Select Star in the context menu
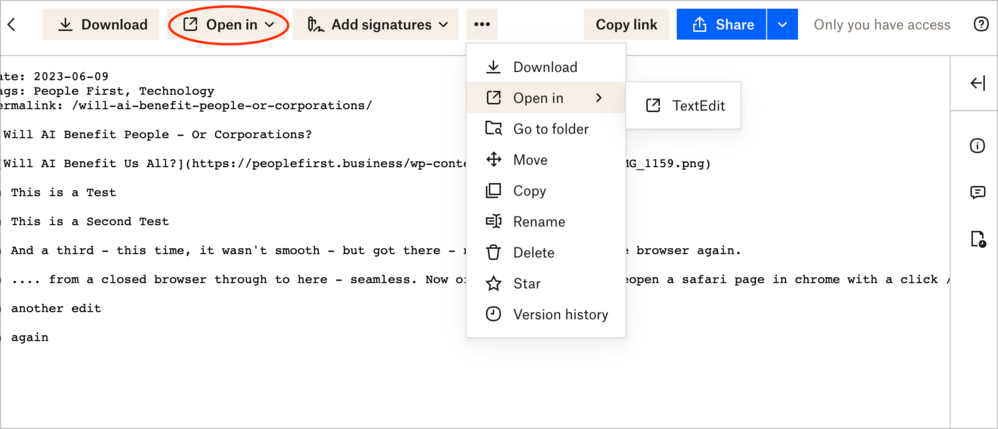998x429 pixels. click(546, 283)
